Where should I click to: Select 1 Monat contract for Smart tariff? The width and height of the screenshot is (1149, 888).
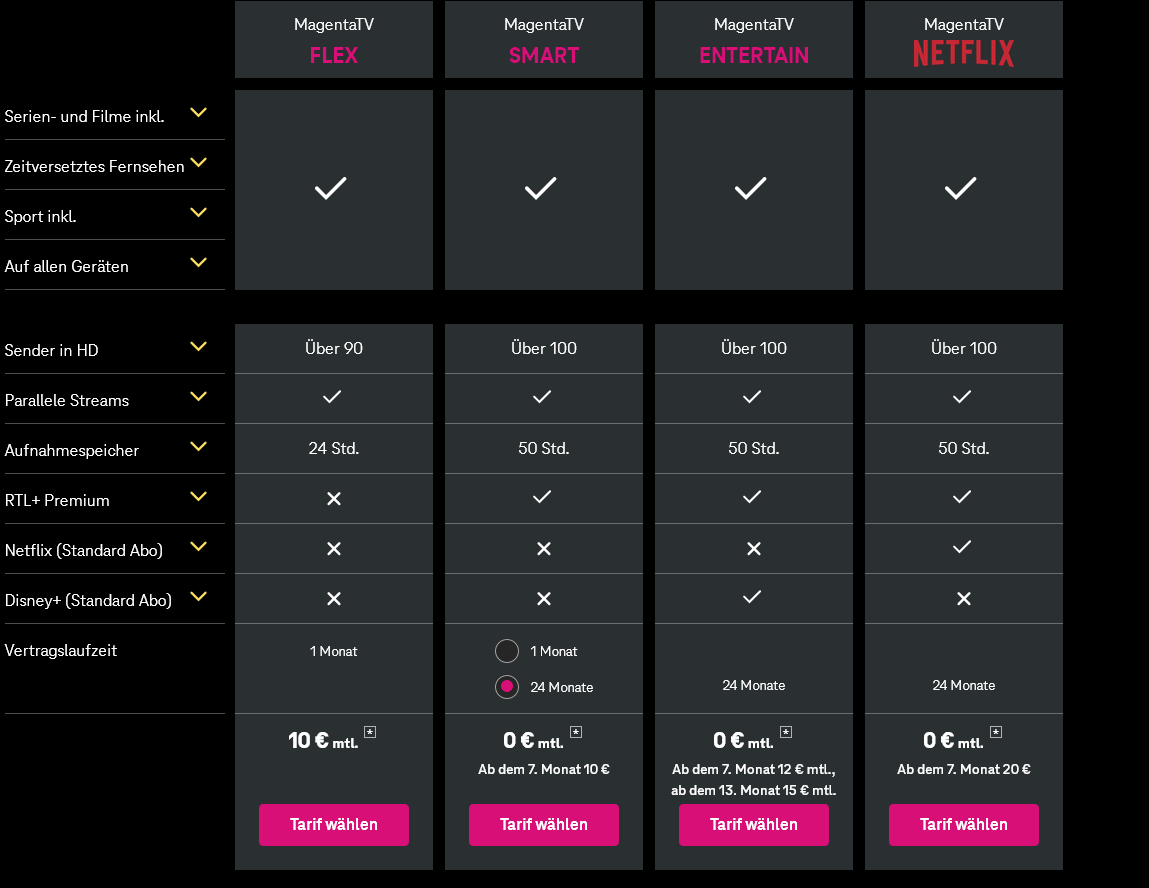[x=506, y=651]
